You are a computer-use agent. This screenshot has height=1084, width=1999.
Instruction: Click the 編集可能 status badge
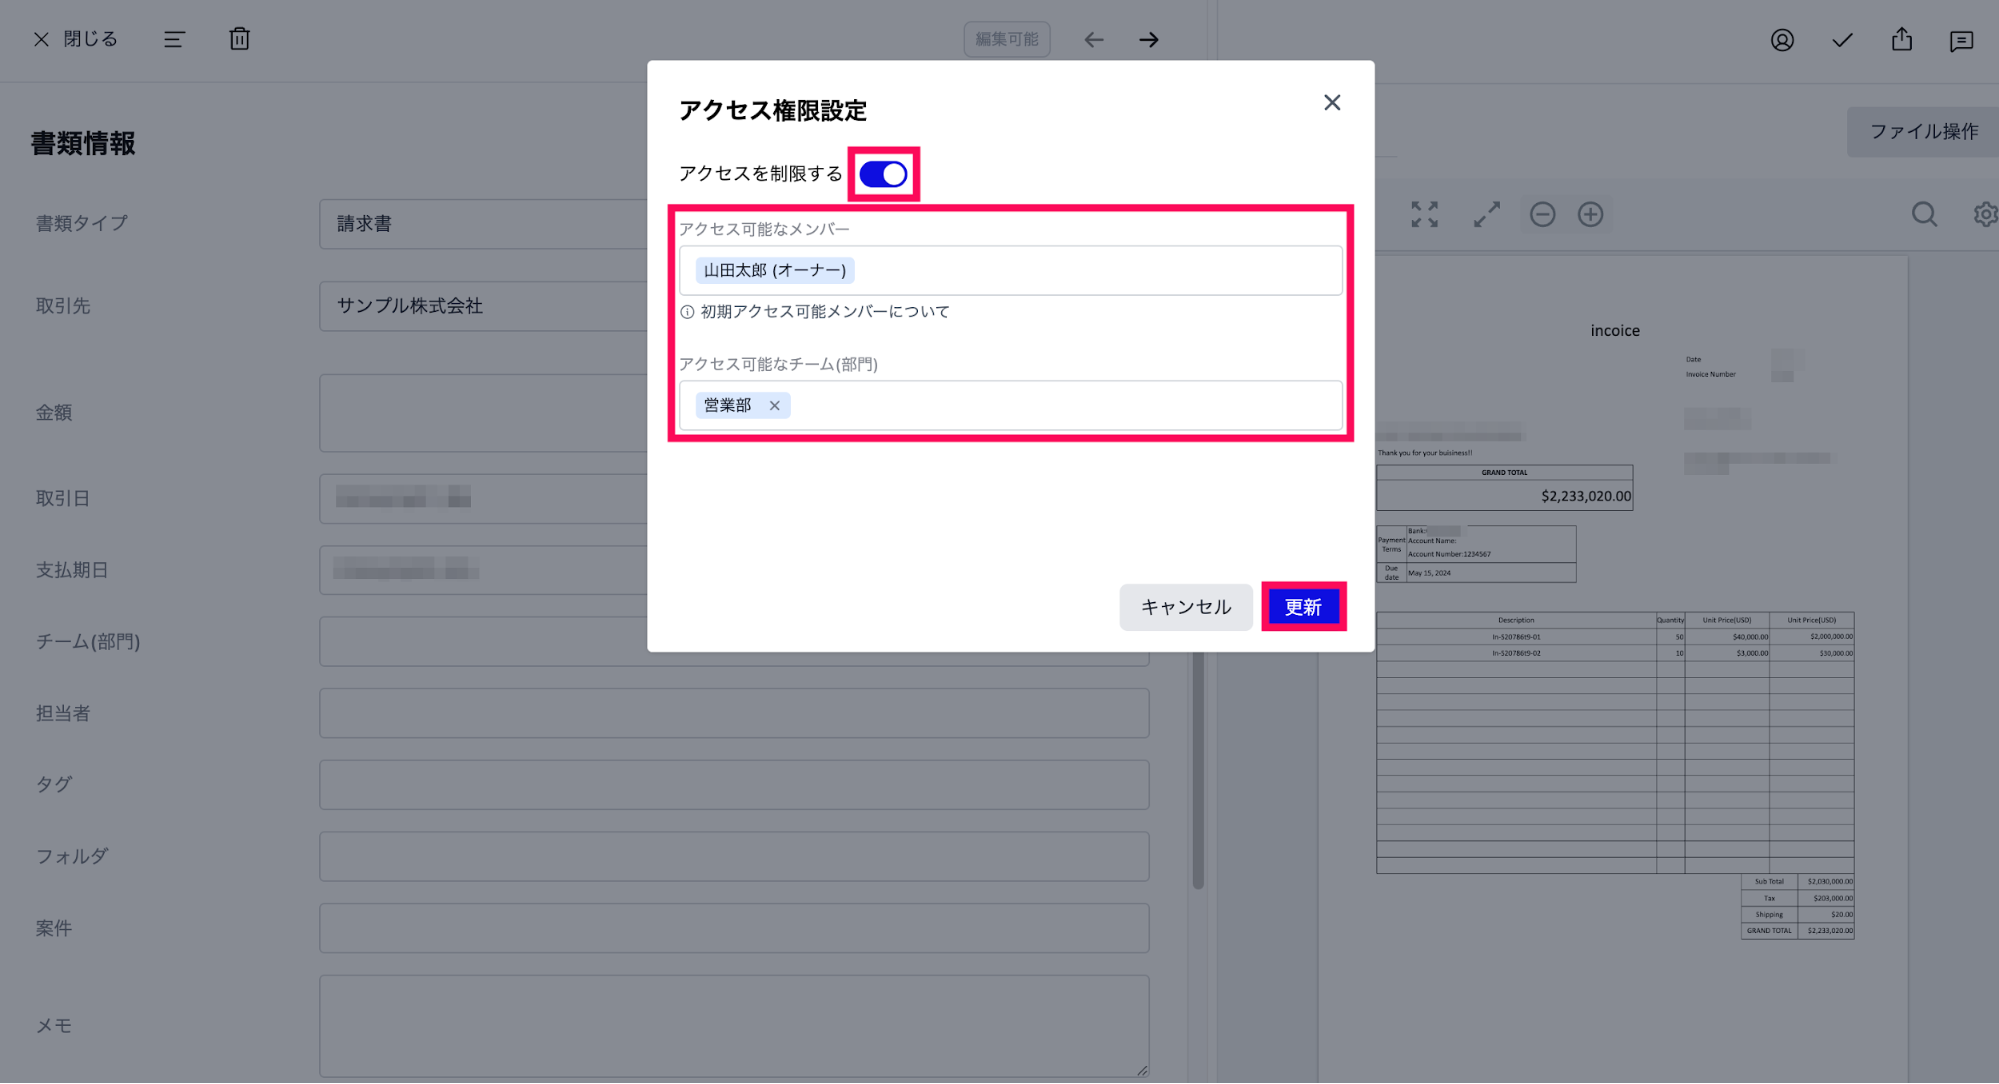[1006, 39]
